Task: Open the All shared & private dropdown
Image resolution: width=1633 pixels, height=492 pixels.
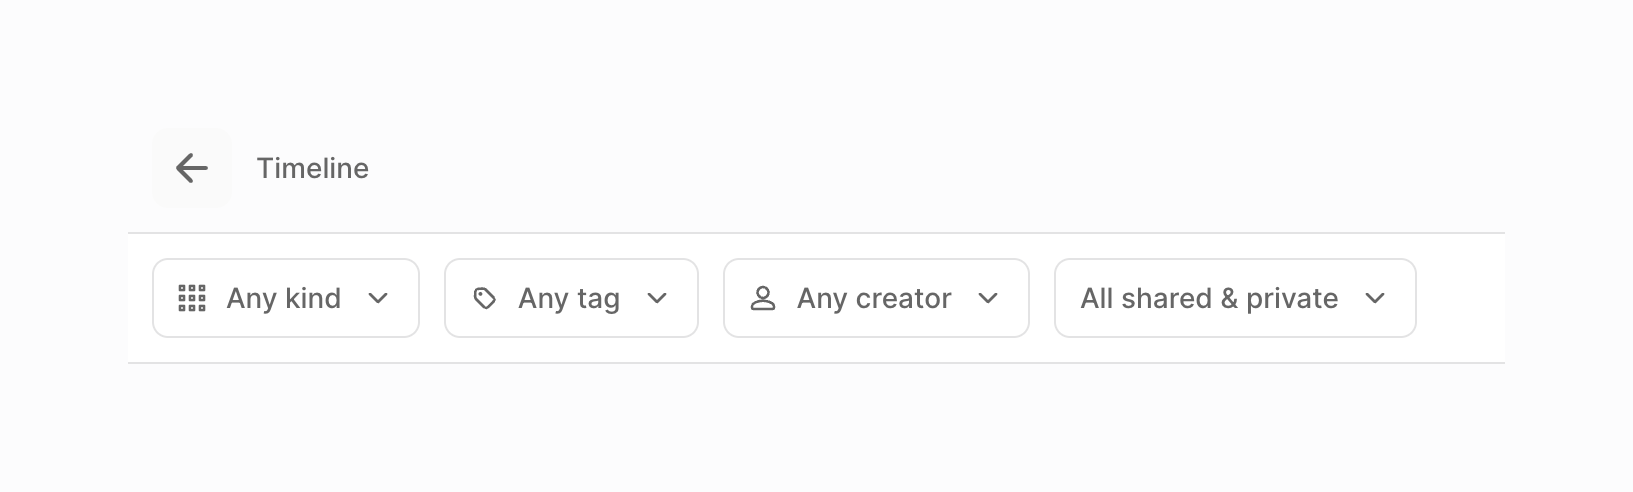Action: [x=1235, y=298]
